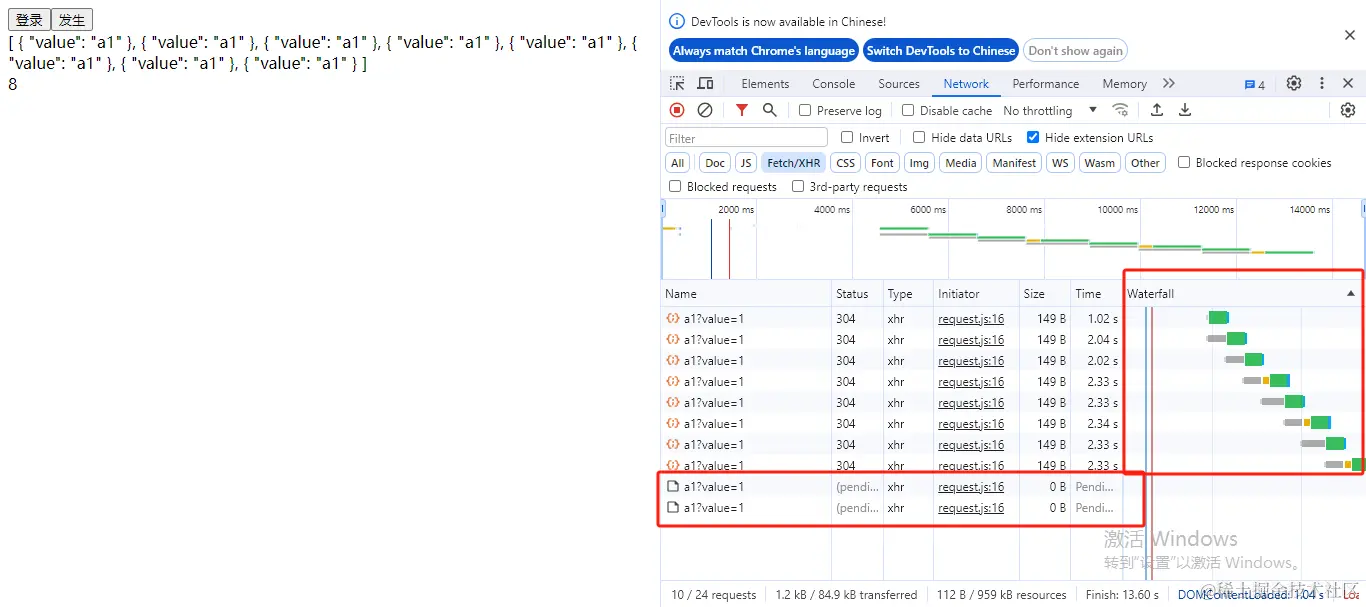This screenshot has height=607, width=1366.
Task: Show more DevTools tabs chevron
Action: point(1169,84)
